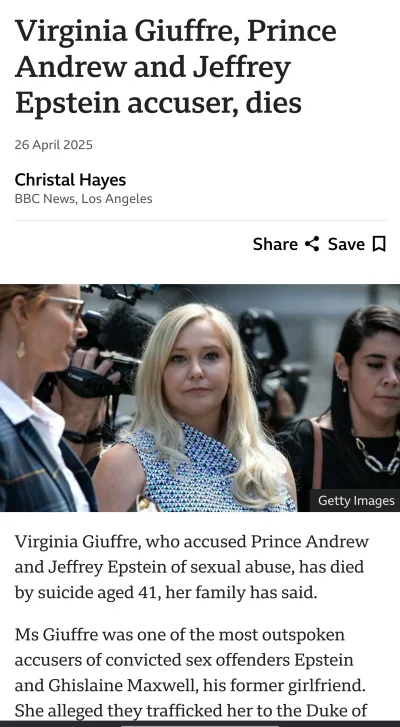This screenshot has height=727, width=400.
Task: Click 'by suicide aged 41' sentence line
Action: pyautogui.click(x=165, y=592)
